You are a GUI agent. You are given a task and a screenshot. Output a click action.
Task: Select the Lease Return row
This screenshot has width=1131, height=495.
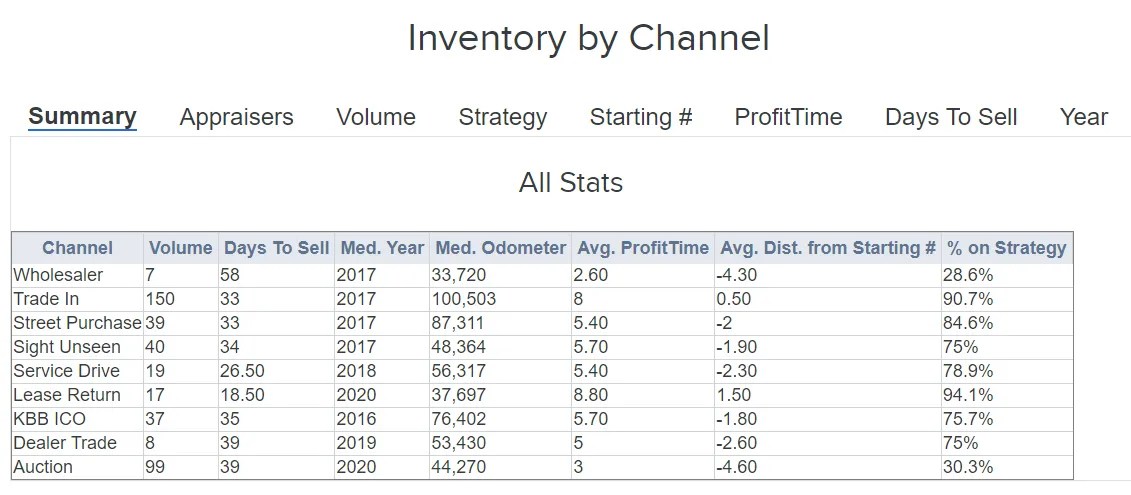coord(67,395)
